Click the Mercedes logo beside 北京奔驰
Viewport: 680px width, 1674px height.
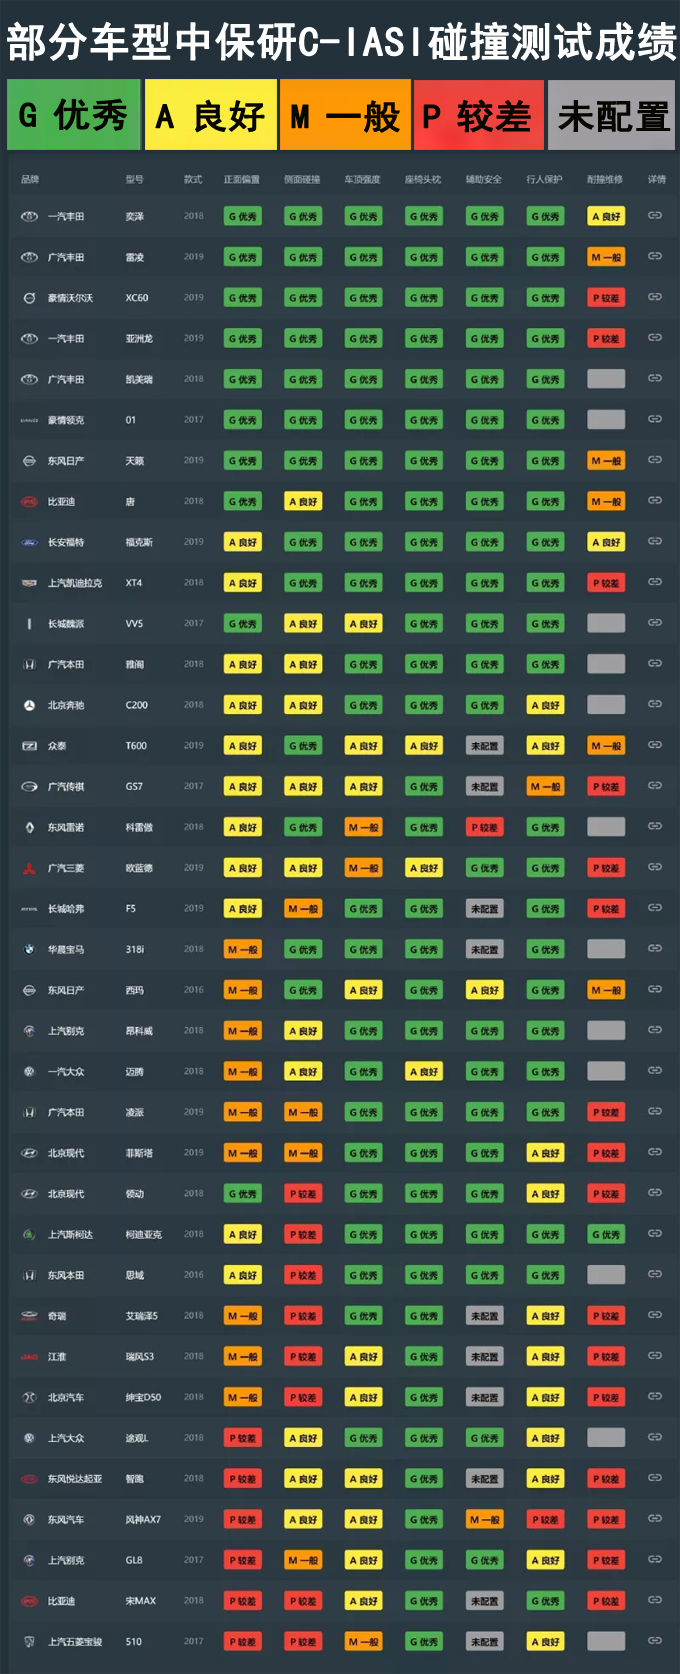(x=29, y=705)
